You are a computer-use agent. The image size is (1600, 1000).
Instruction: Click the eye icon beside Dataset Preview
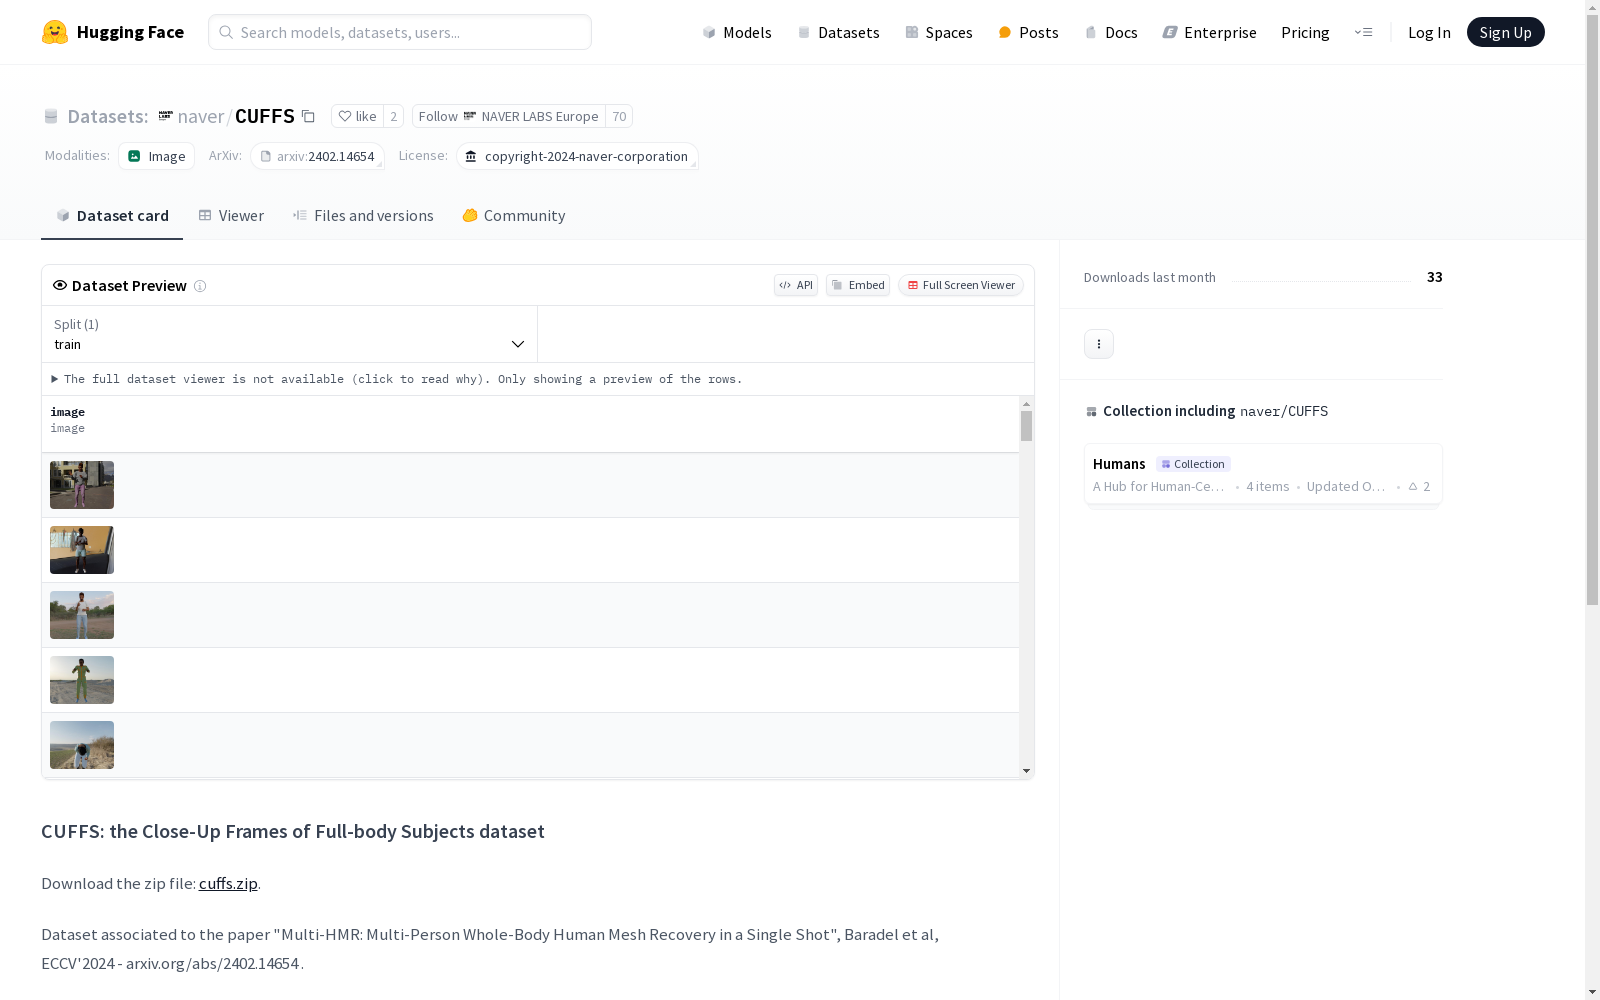pyautogui.click(x=60, y=285)
